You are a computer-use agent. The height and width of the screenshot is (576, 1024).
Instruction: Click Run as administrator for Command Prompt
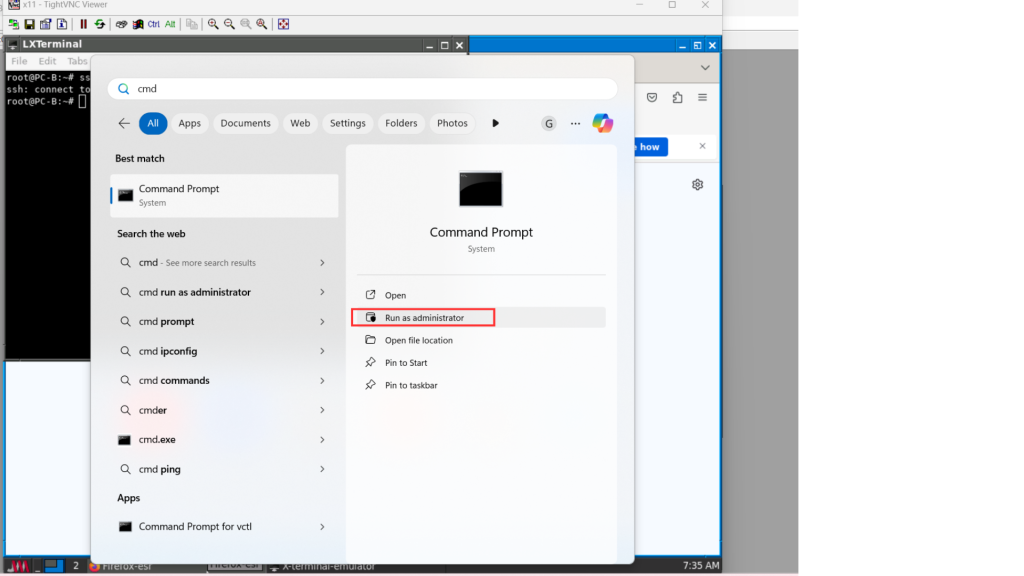(424, 318)
